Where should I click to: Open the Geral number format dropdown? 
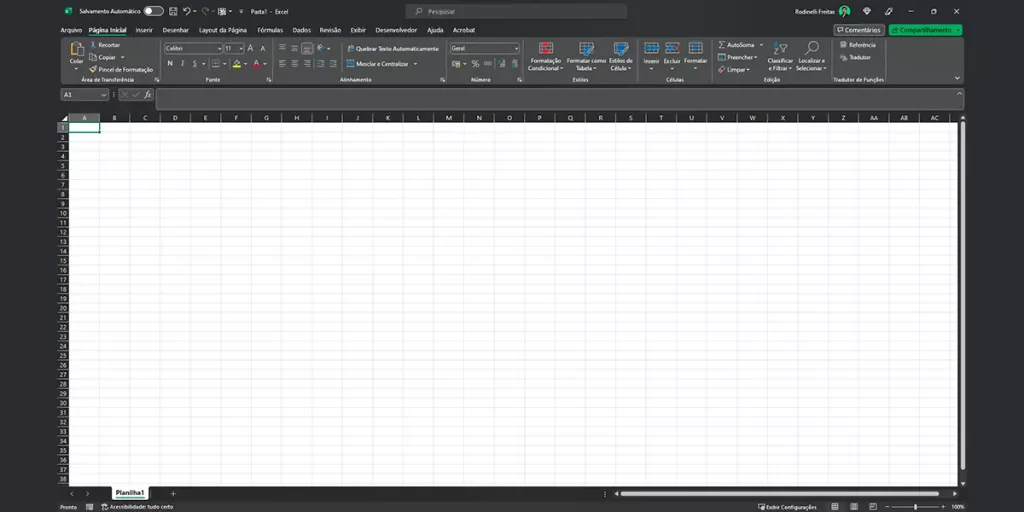coord(516,48)
